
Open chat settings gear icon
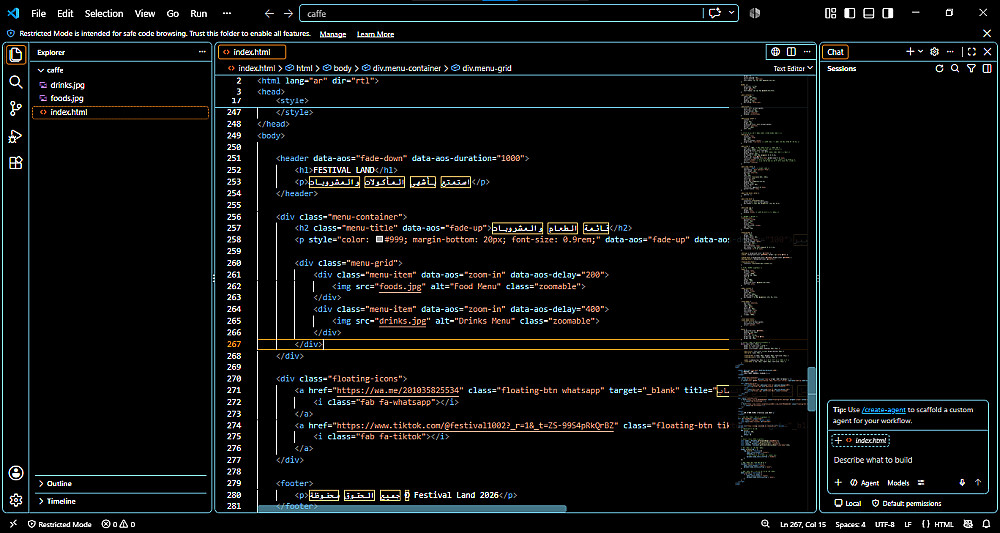[x=935, y=52]
